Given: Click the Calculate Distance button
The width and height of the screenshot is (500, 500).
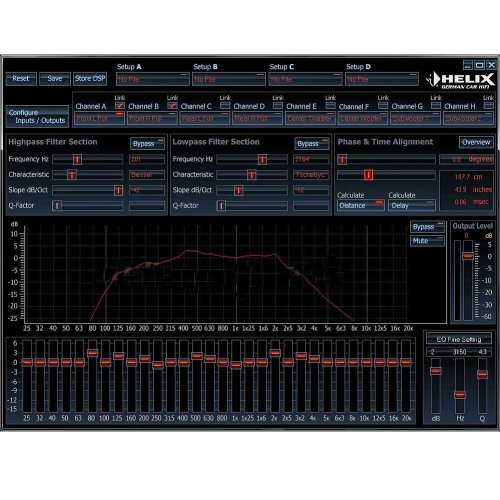Looking at the screenshot, I should (x=360, y=206).
